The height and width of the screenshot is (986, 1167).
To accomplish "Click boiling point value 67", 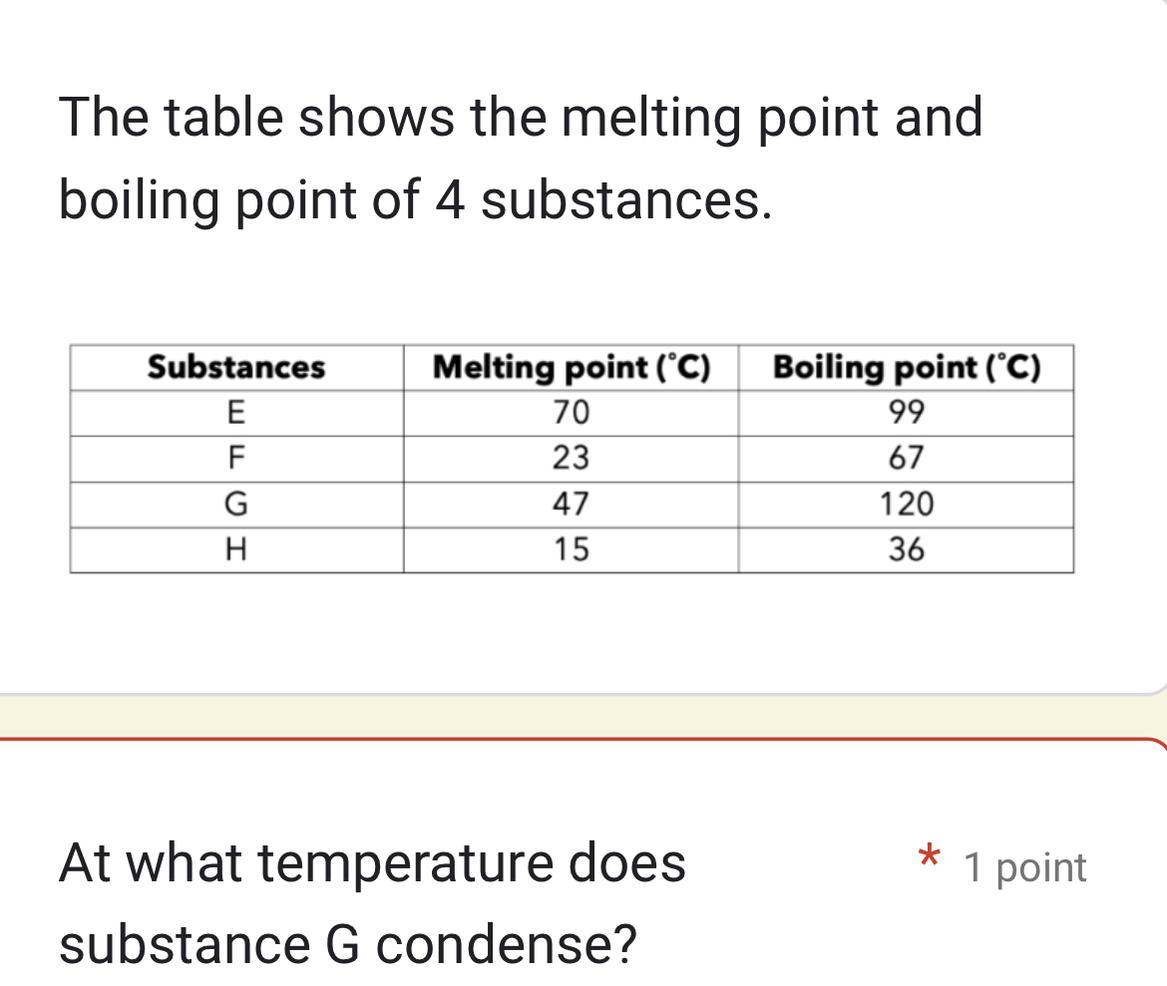I will (907, 459).
